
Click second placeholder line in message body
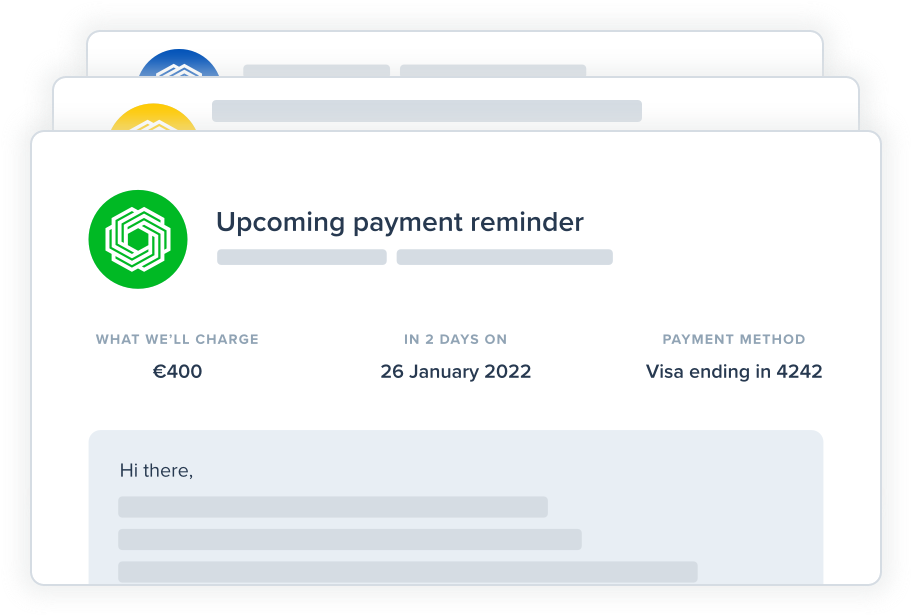350,539
